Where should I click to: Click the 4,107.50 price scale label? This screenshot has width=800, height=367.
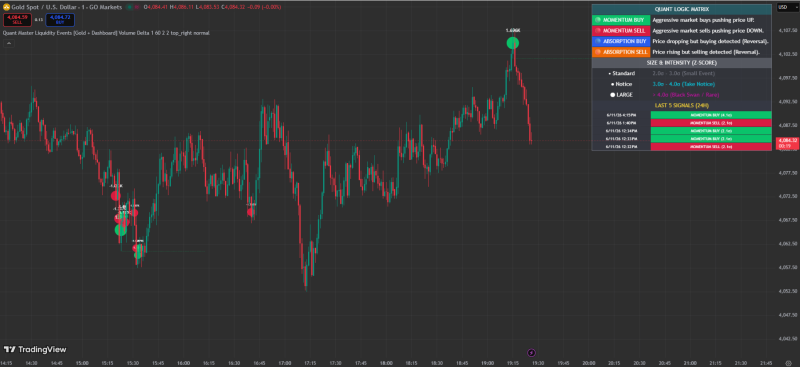click(x=787, y=30)
